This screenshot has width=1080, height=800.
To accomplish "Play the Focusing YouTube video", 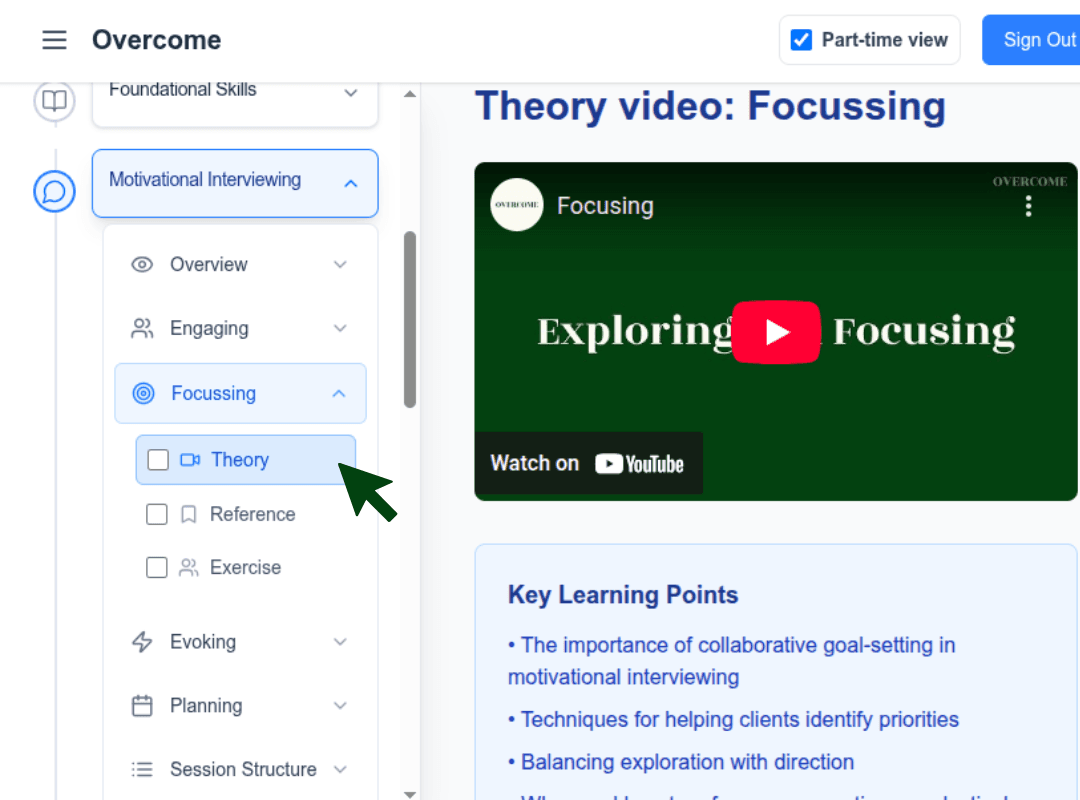I will pyautogui.click(x=776, y=331).
